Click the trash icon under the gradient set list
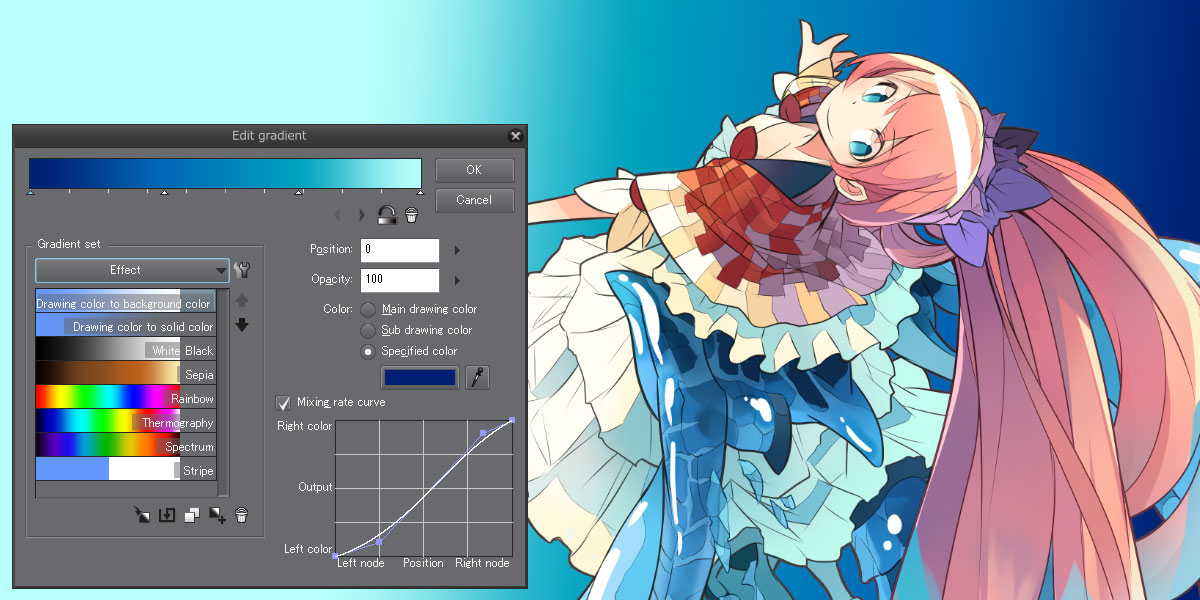Screen dimensions: 1200x600 click(241, 515)
